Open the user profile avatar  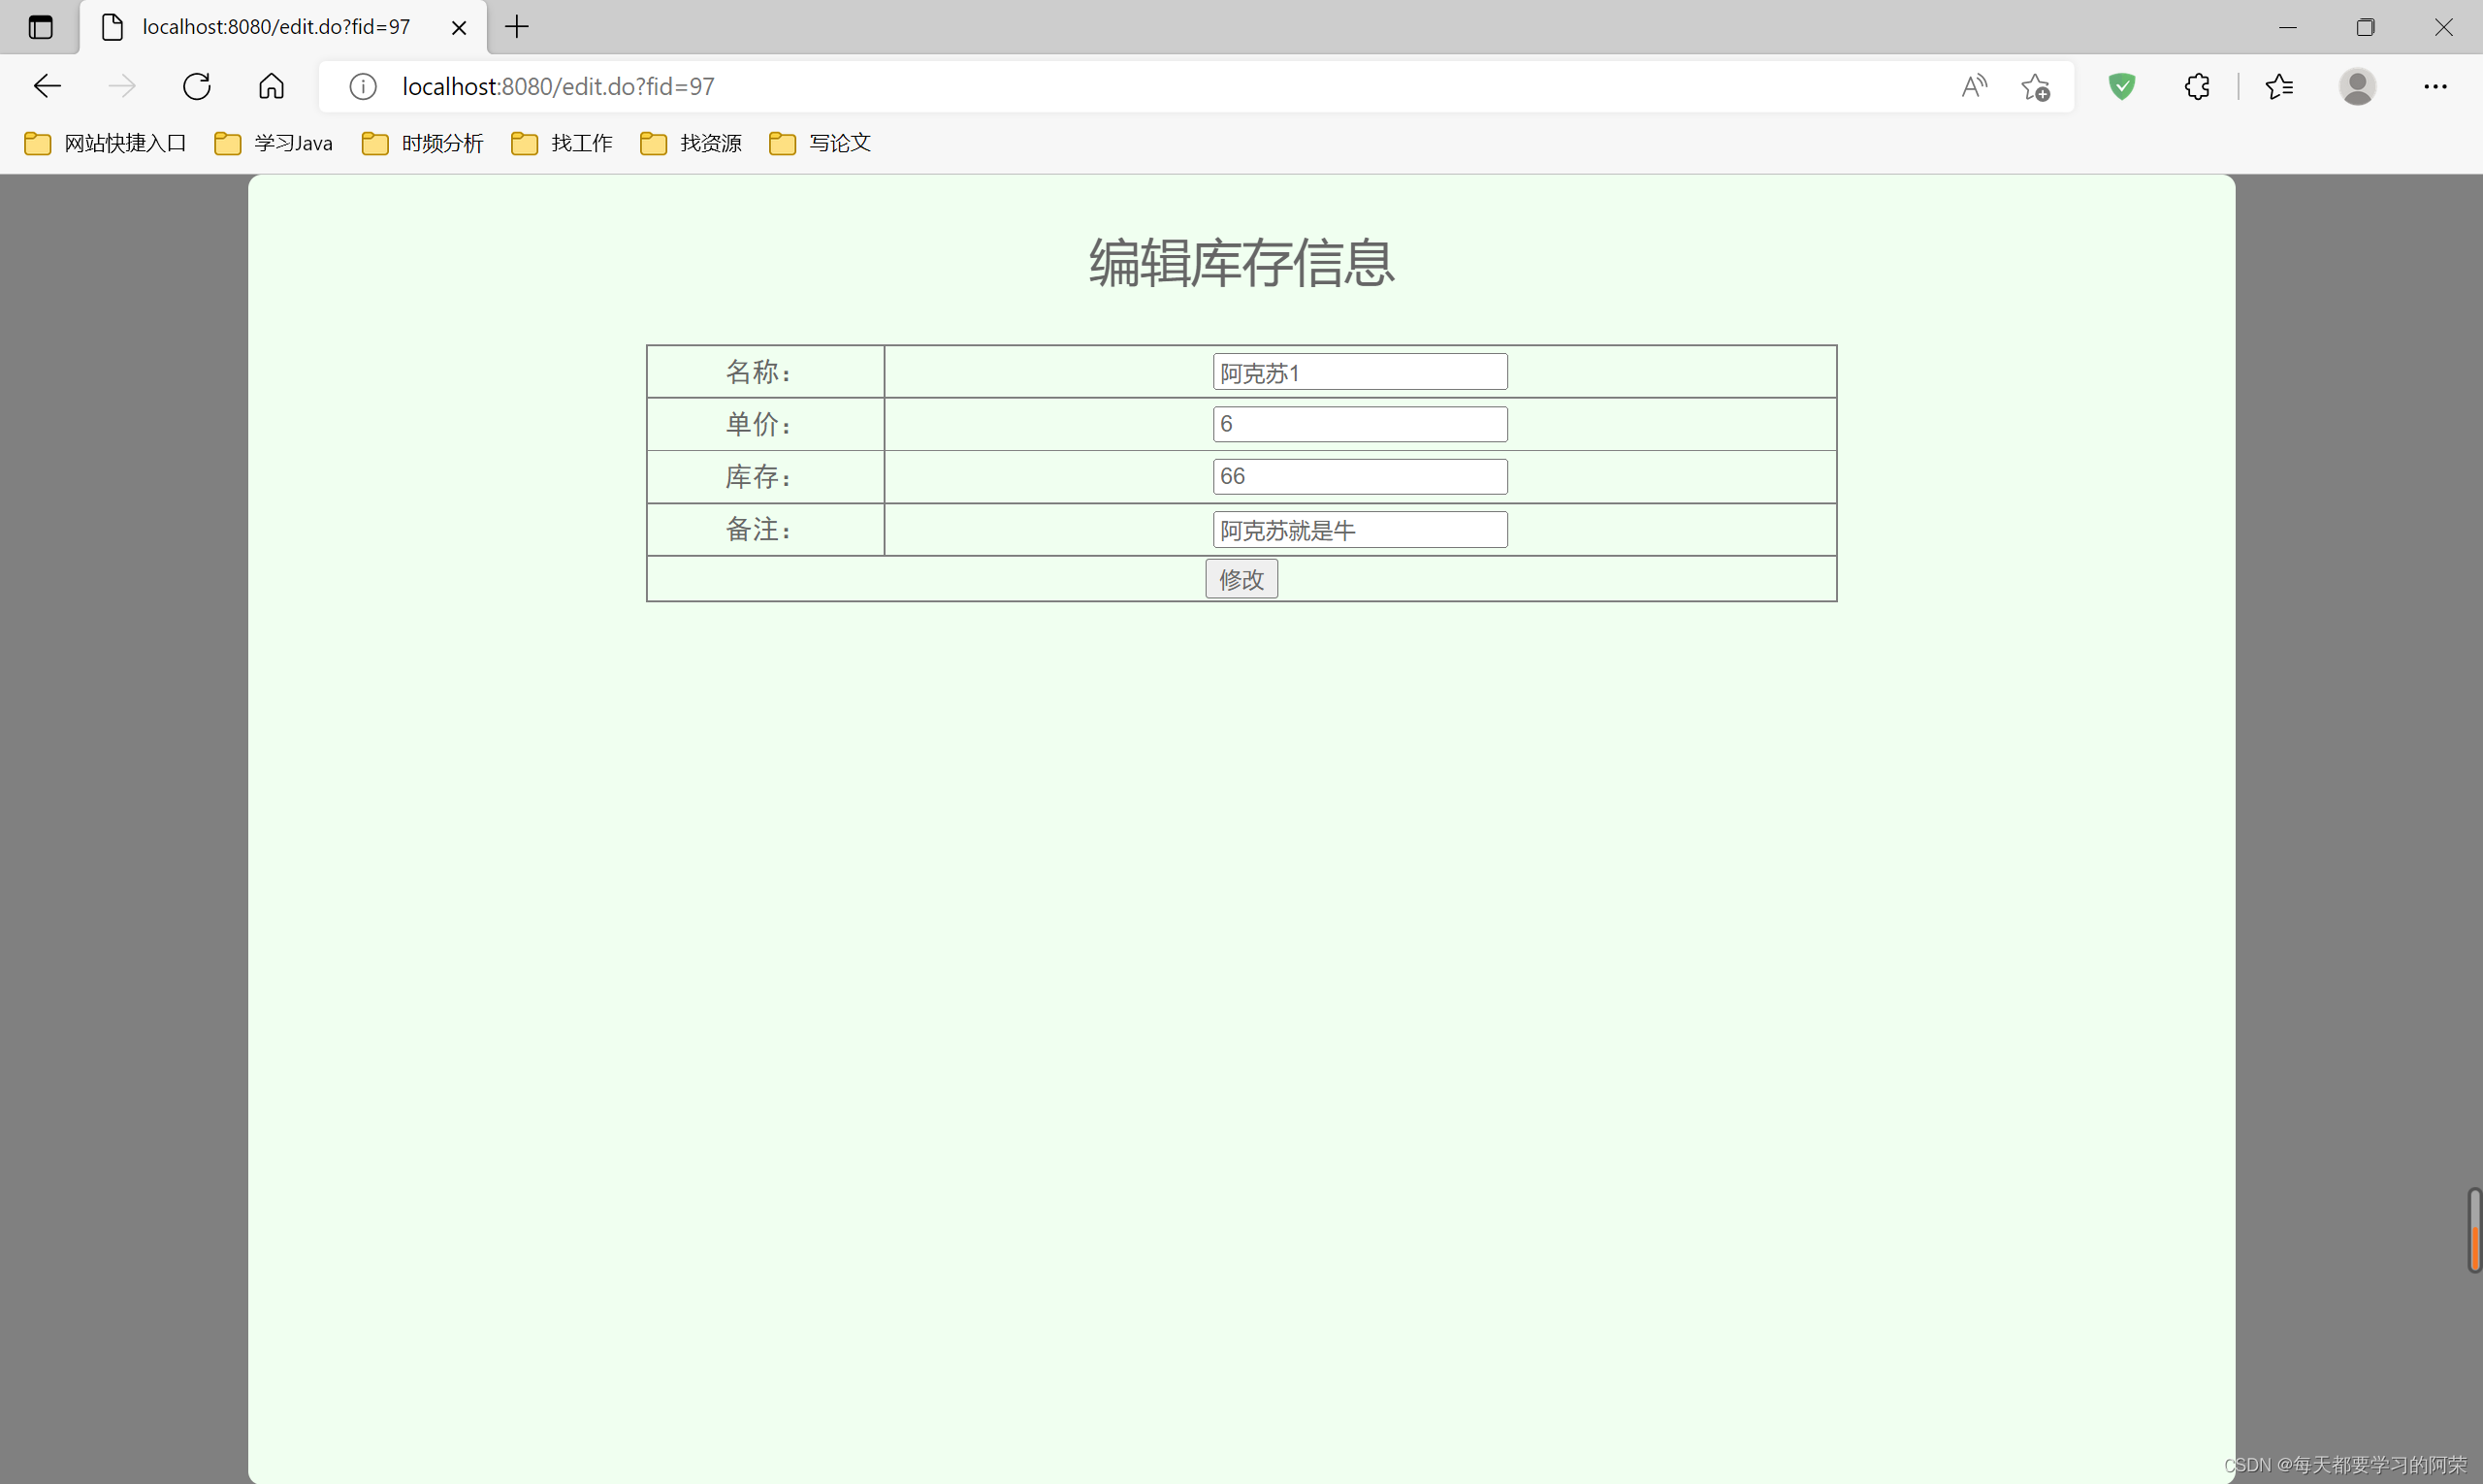(x=2357, y=86)
